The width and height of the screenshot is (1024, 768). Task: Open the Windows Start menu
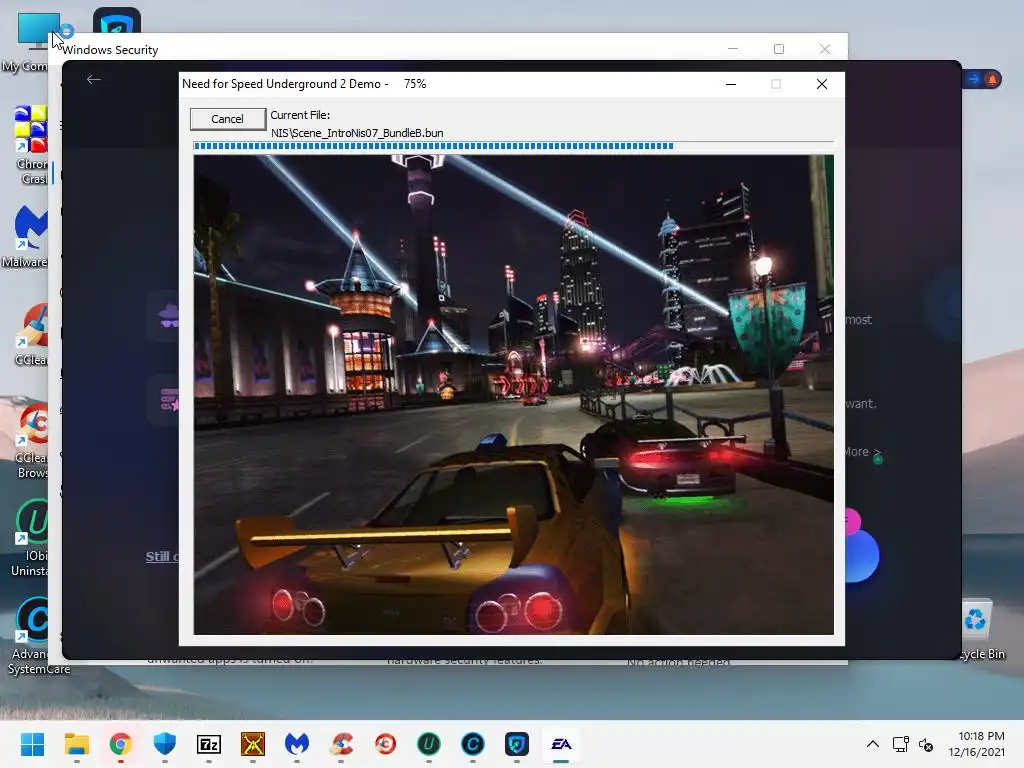tap(32, 744)
